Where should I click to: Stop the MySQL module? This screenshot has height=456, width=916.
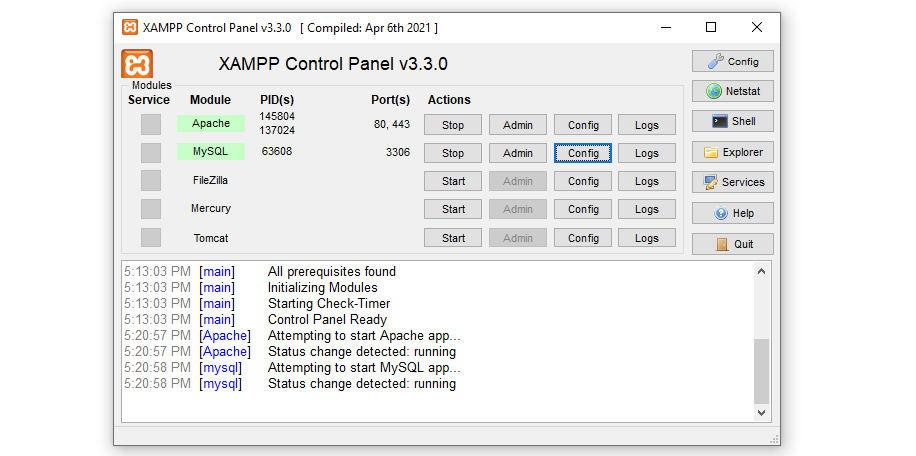coord(453,153)
